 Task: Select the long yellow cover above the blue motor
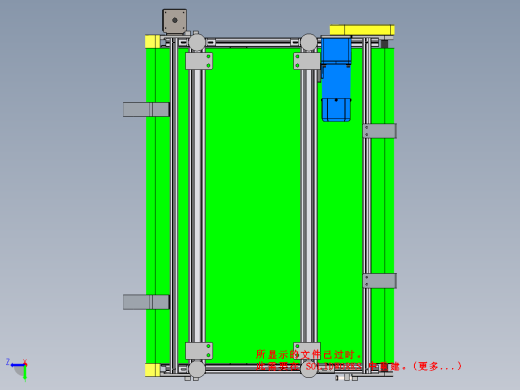[362, 30]
